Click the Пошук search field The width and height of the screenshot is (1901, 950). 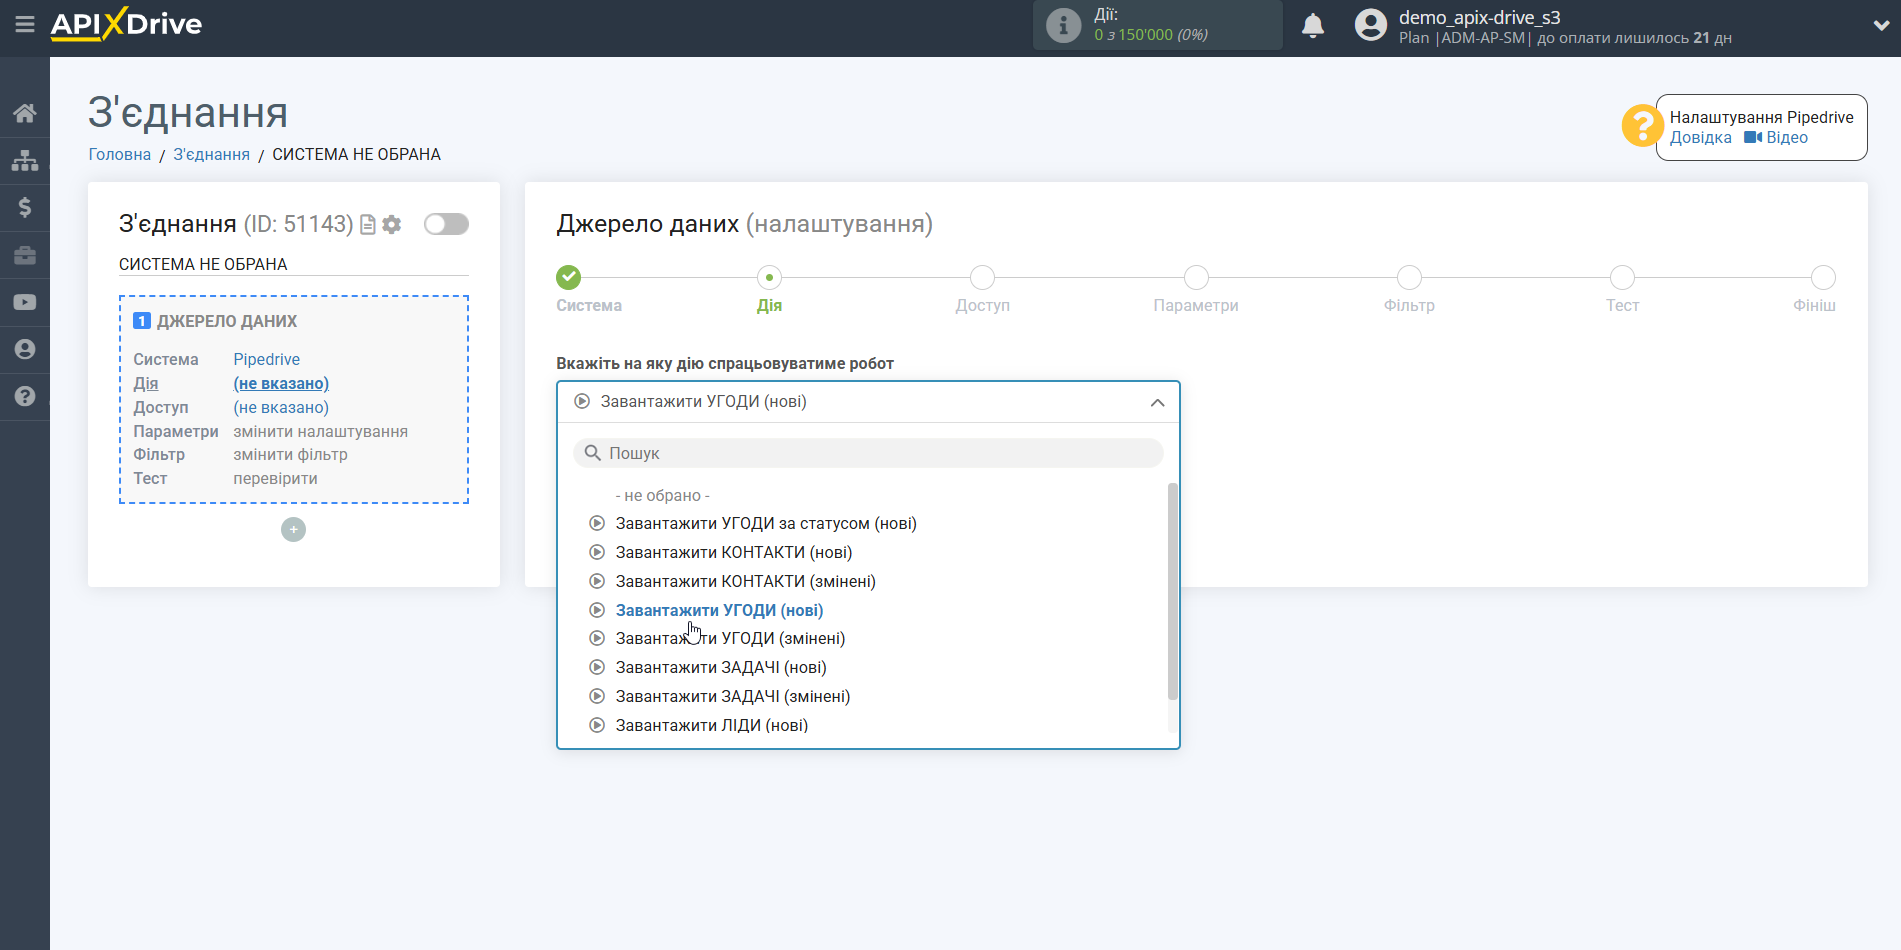point(868,453)
